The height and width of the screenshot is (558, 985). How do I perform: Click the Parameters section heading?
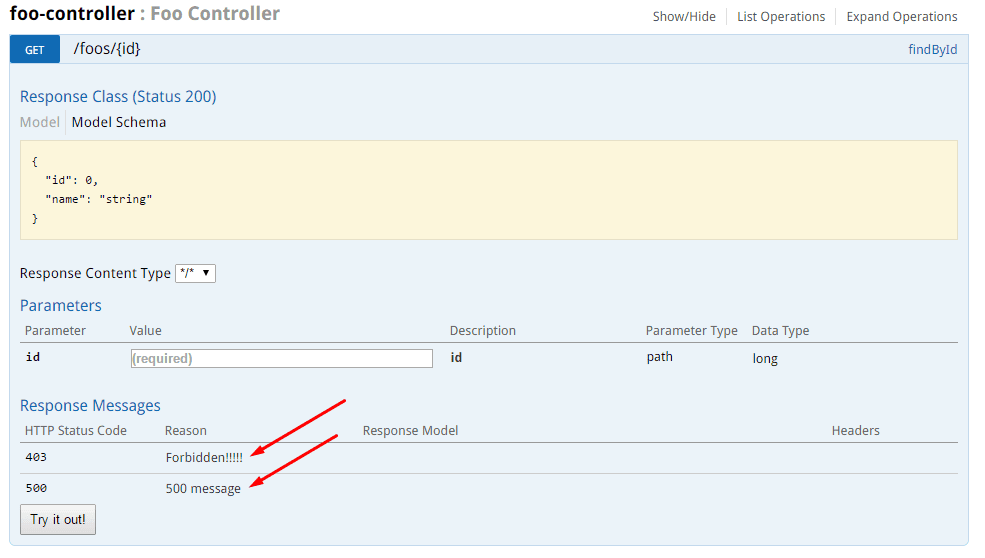coord(61,306)
